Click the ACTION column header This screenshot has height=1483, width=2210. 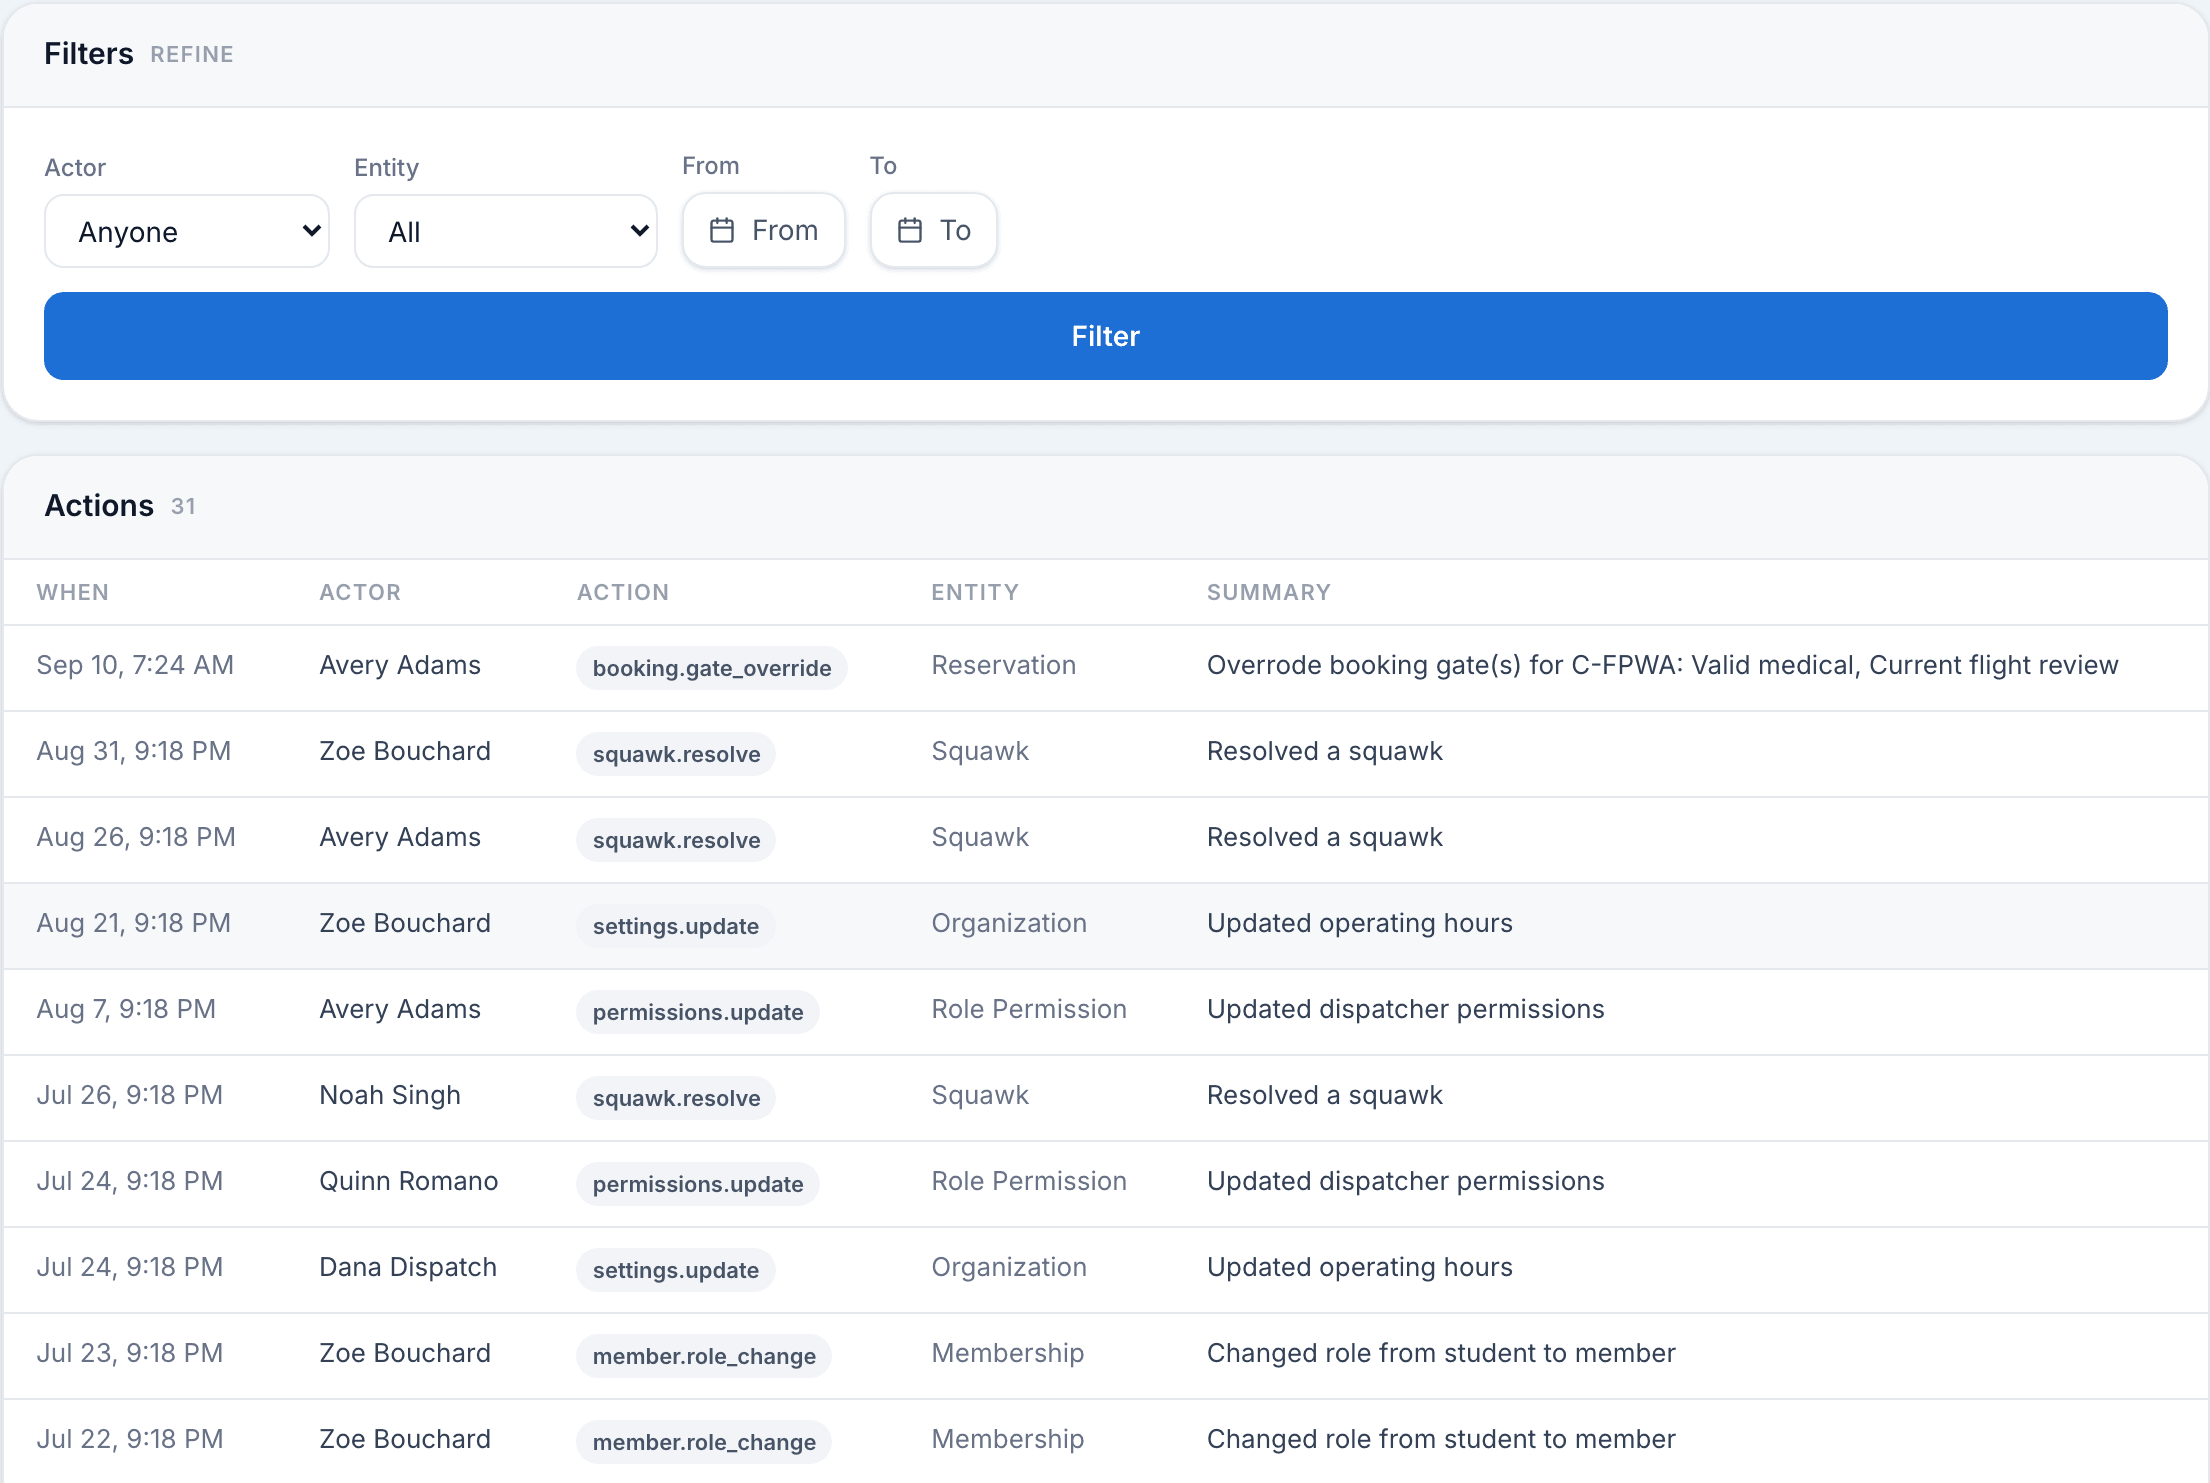(623, 592)
